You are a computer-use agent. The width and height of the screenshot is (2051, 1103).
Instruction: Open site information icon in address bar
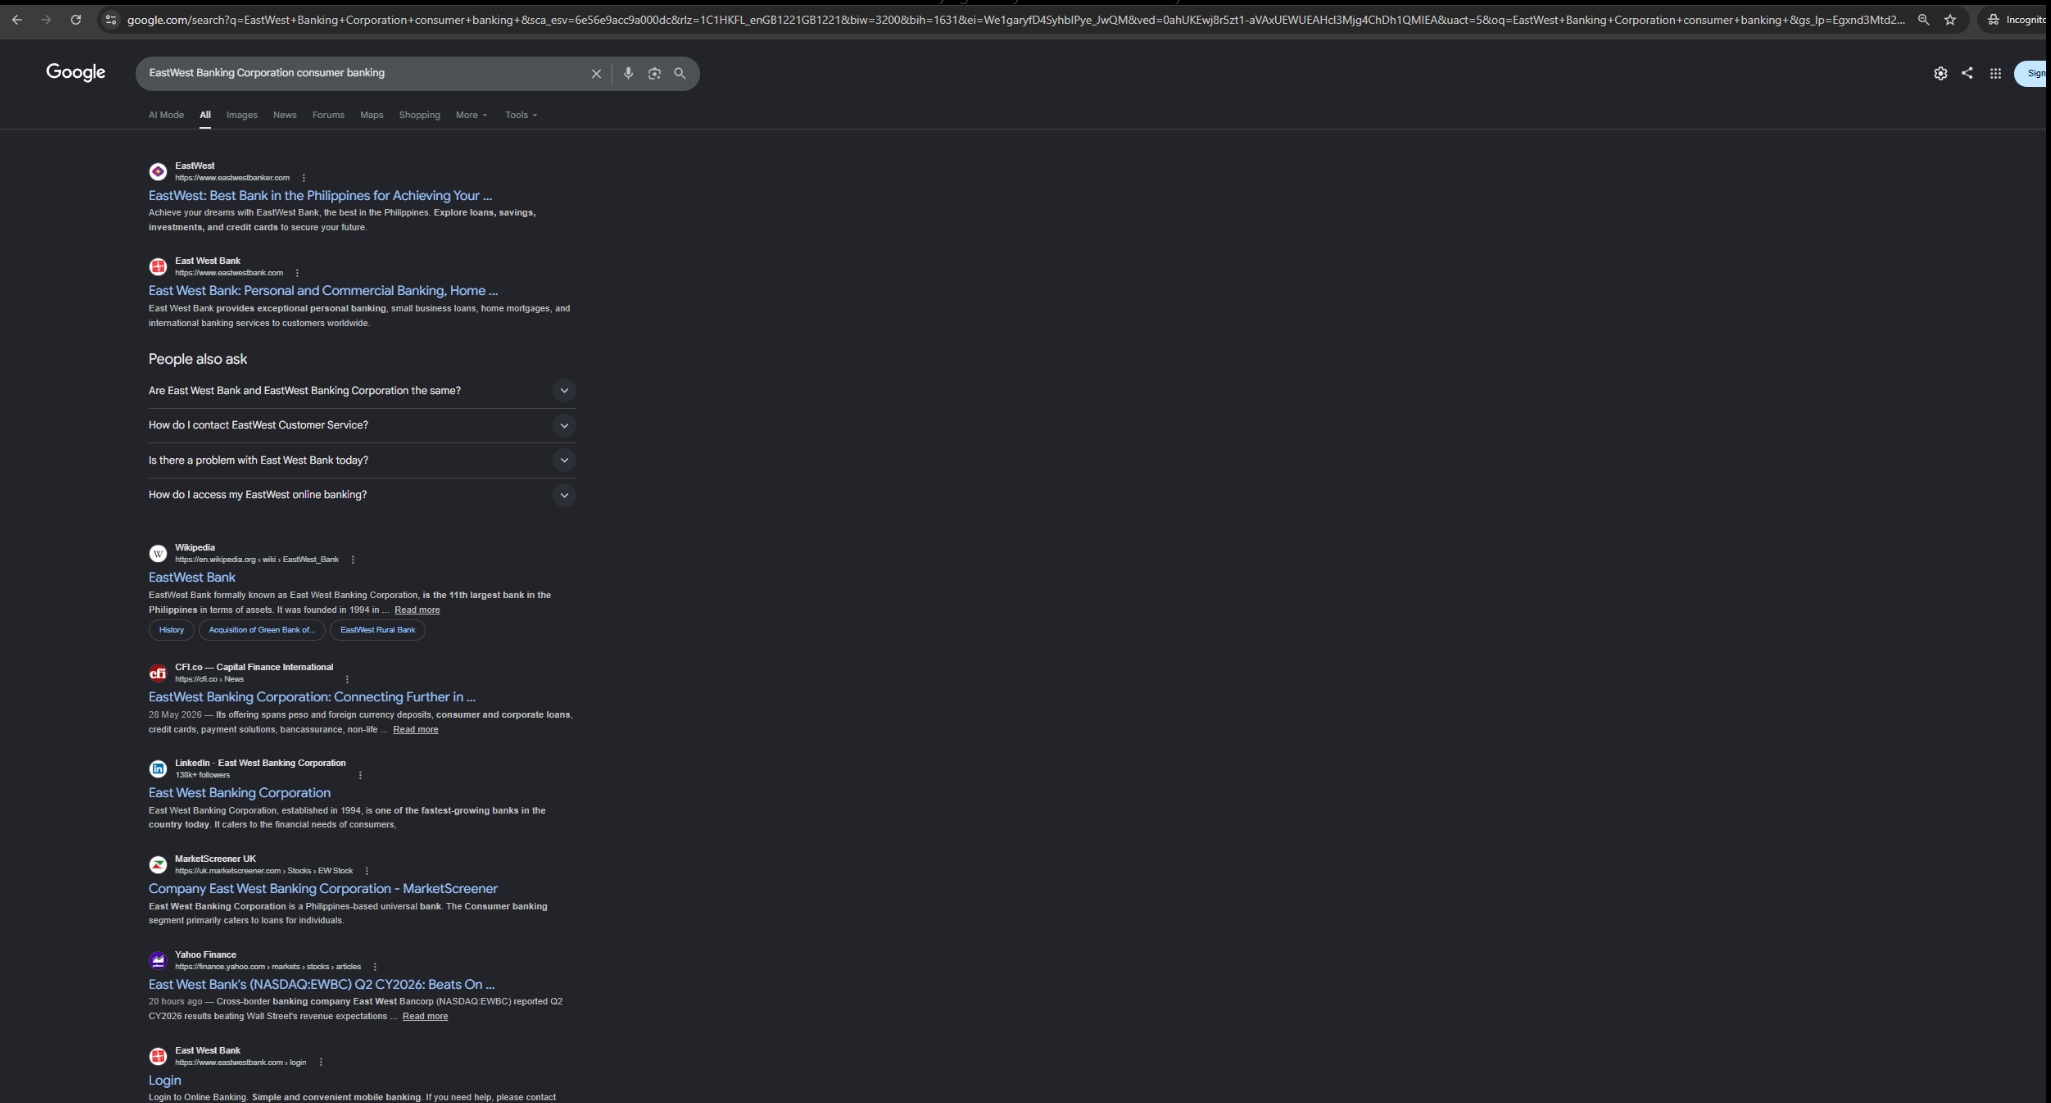[x=111, y=19]
